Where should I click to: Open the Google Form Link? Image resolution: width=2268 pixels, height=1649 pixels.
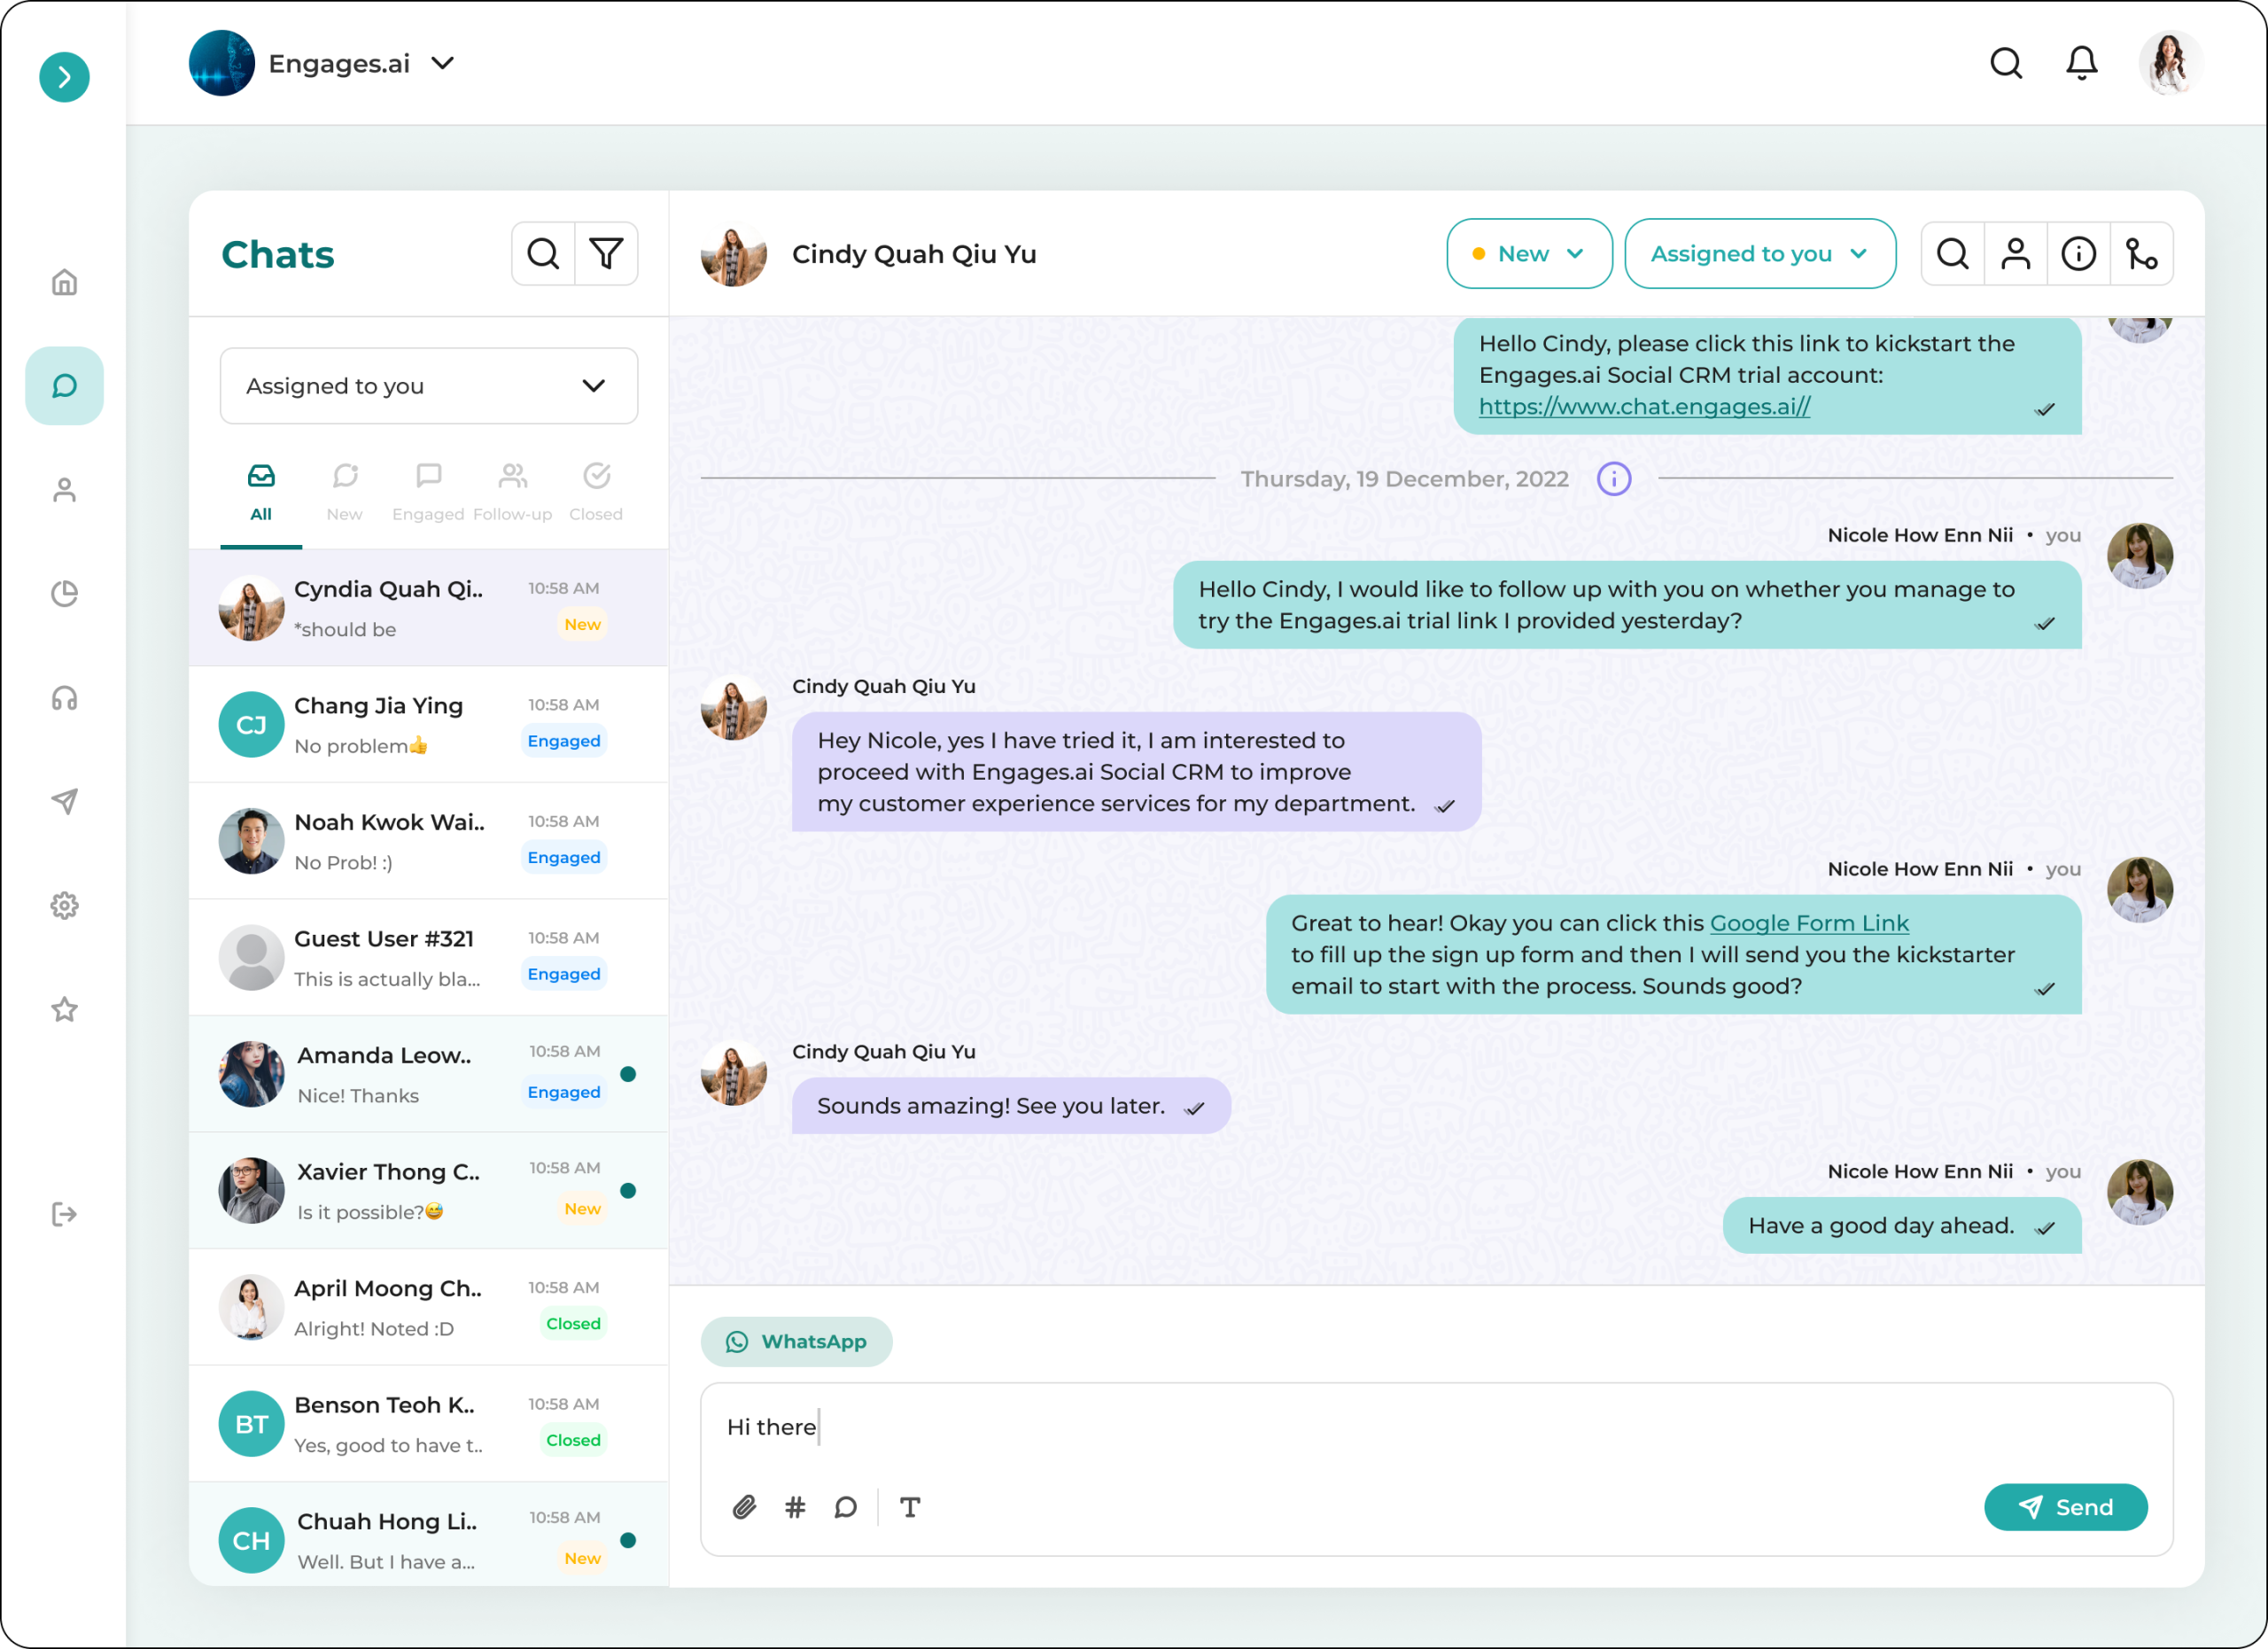pos(1808,923)
